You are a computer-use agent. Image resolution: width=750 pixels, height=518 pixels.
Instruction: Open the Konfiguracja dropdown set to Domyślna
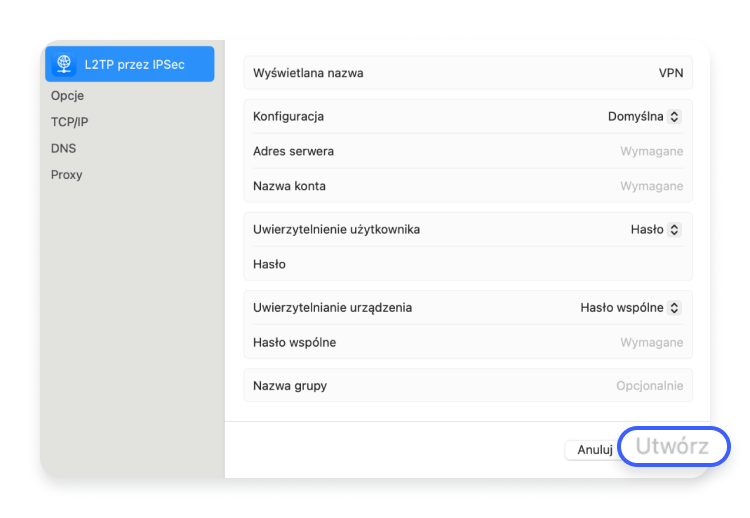pyautogui.click(x=644, y=116)
